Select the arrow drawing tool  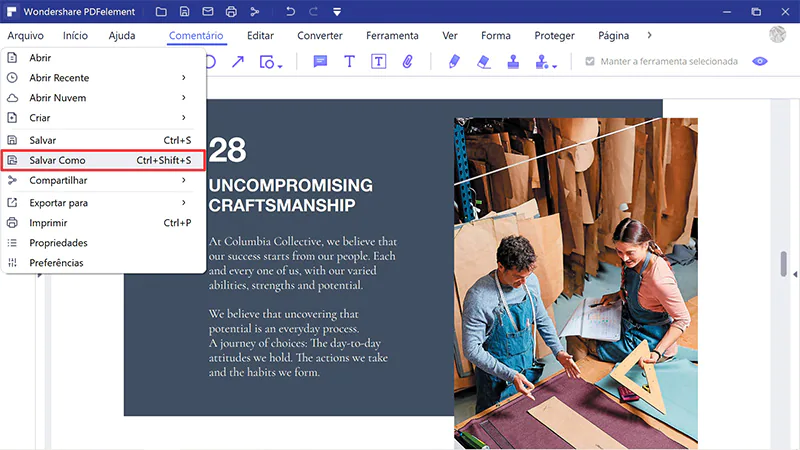(x=238, y=62)
